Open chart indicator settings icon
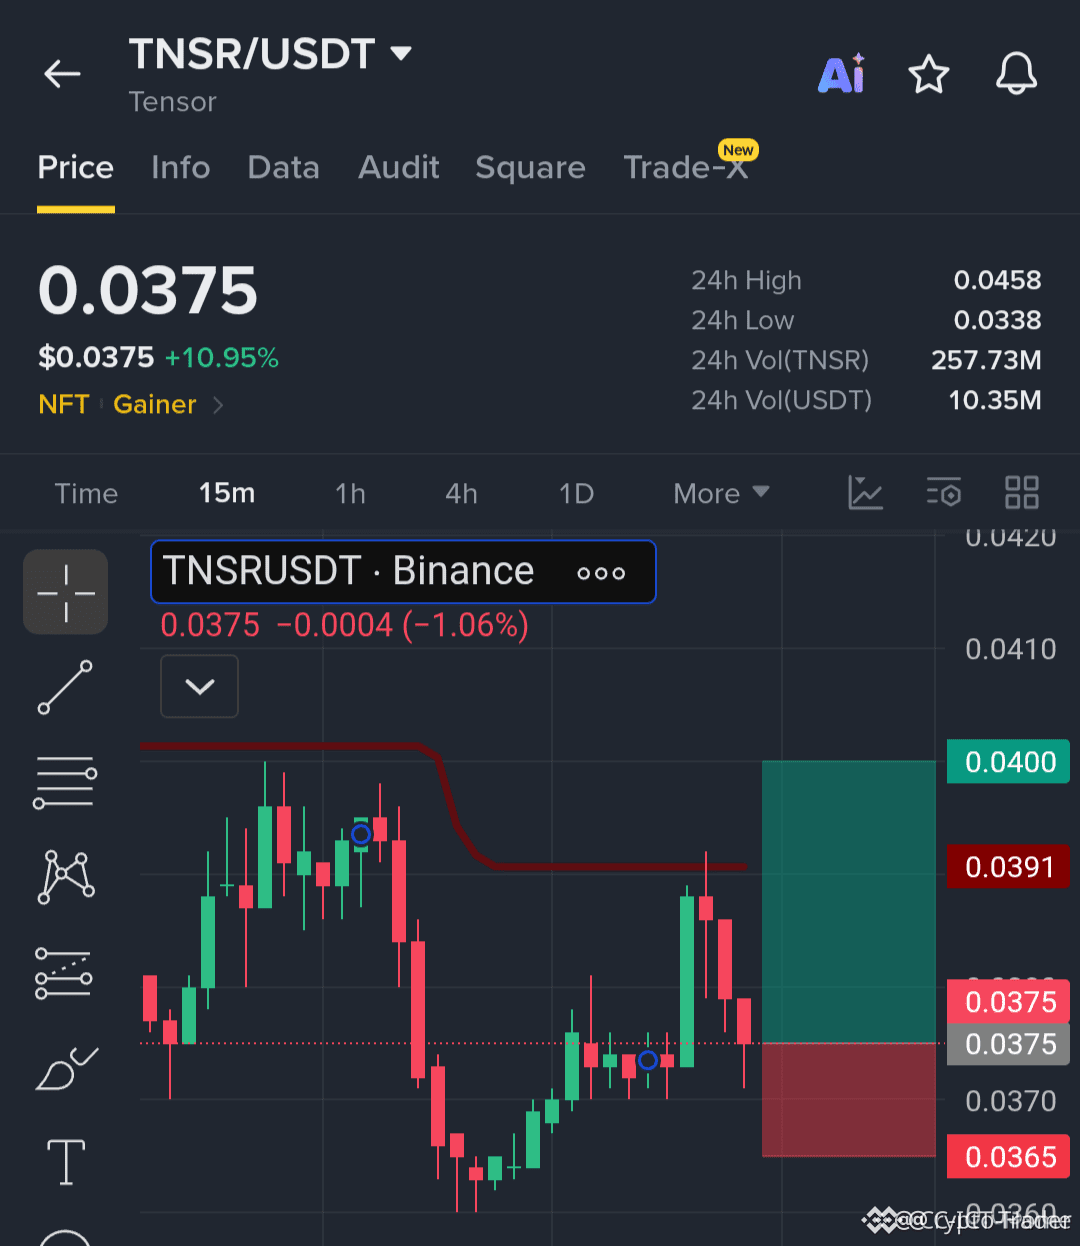1080x1246 pixels. click(944, 492)
